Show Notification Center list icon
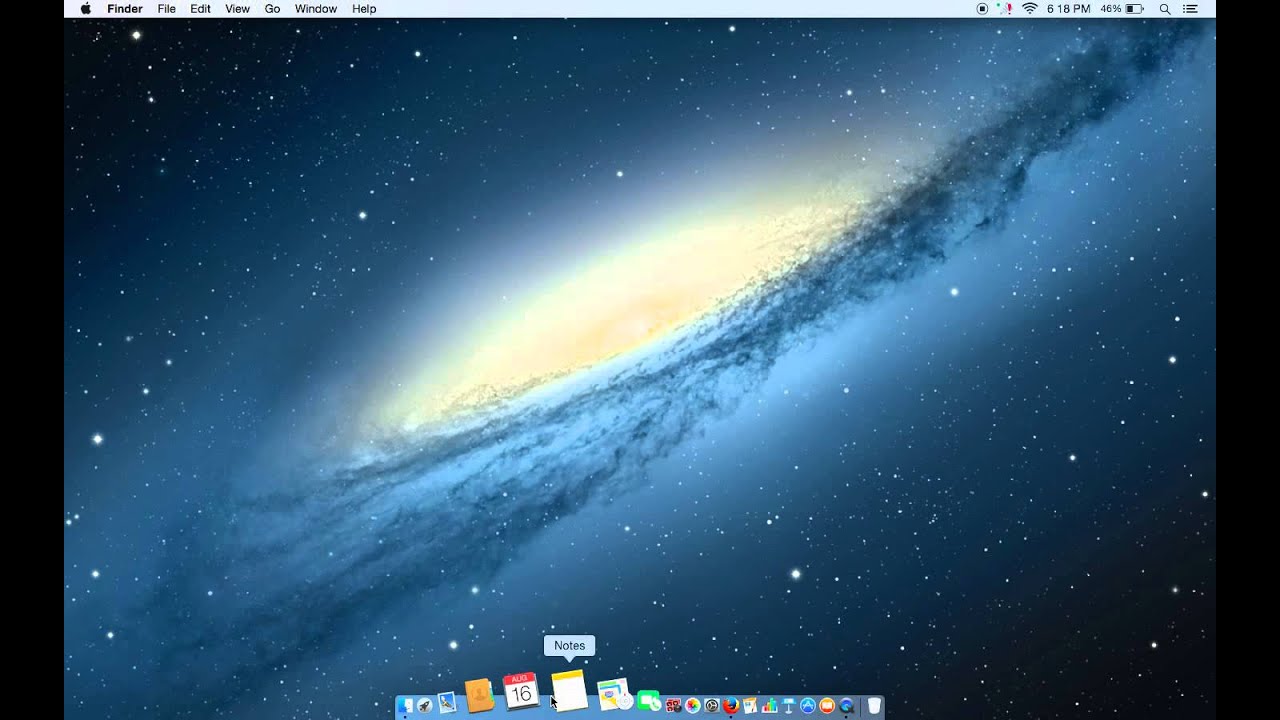This screenshot has width=1280, height=720. tap(1190, 9)
